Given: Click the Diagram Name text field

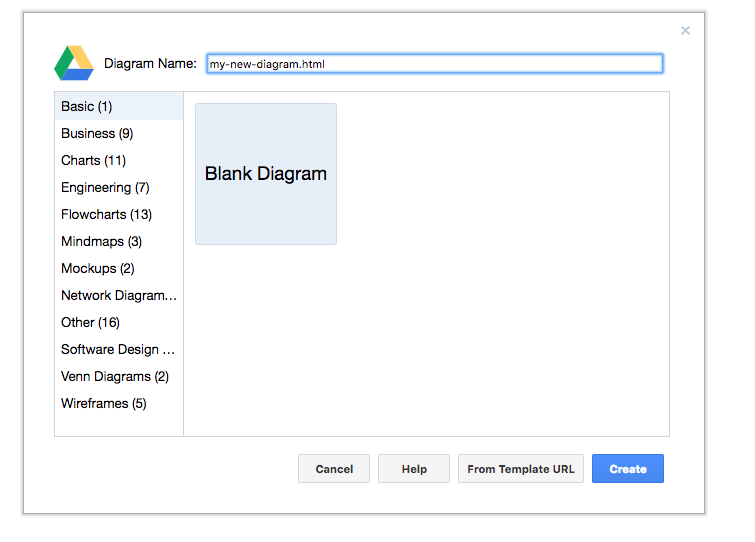Looking at the screenshot, I should [x=434, y=64].
